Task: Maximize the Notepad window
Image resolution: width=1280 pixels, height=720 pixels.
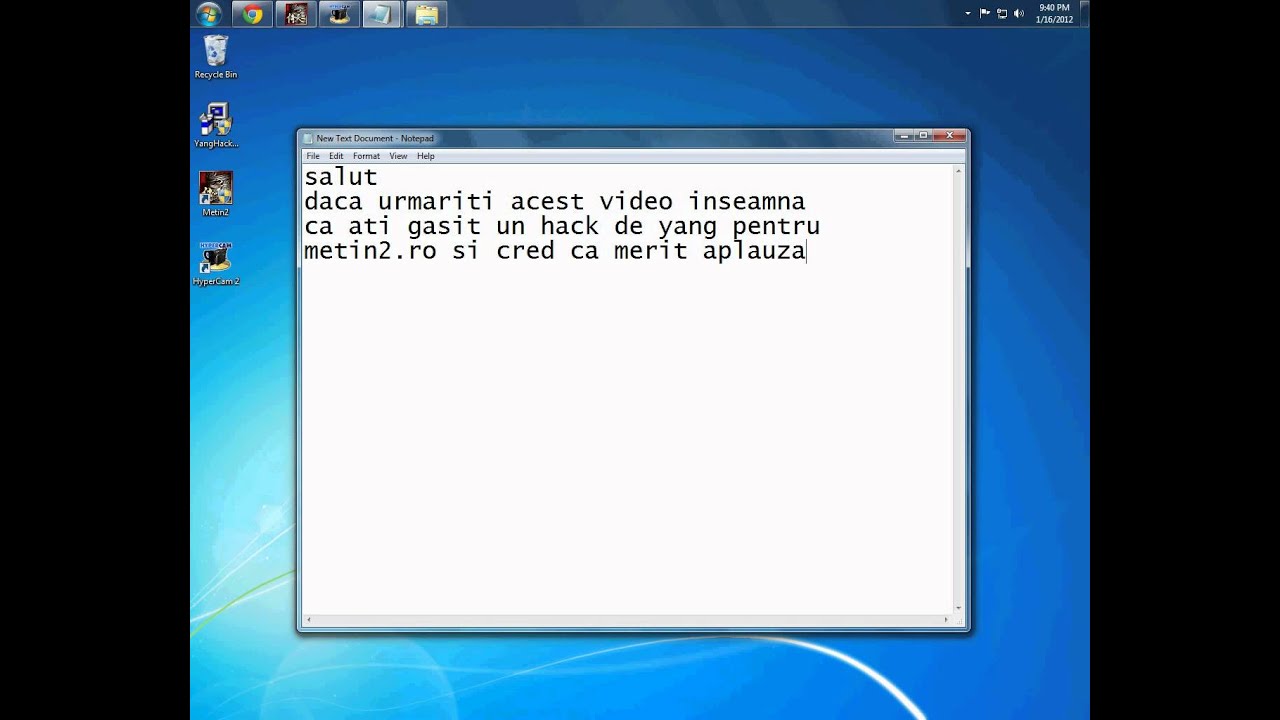Action: click(x=924, y=136)
